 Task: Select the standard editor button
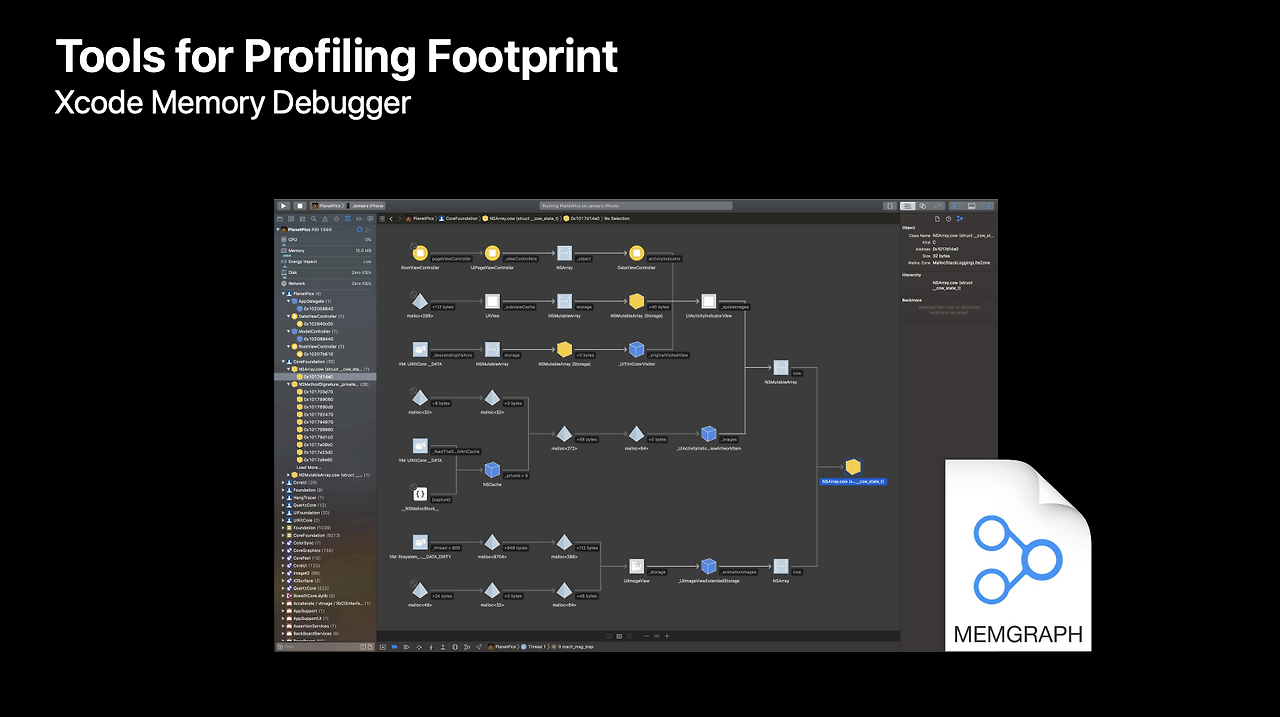pos(908,206)
